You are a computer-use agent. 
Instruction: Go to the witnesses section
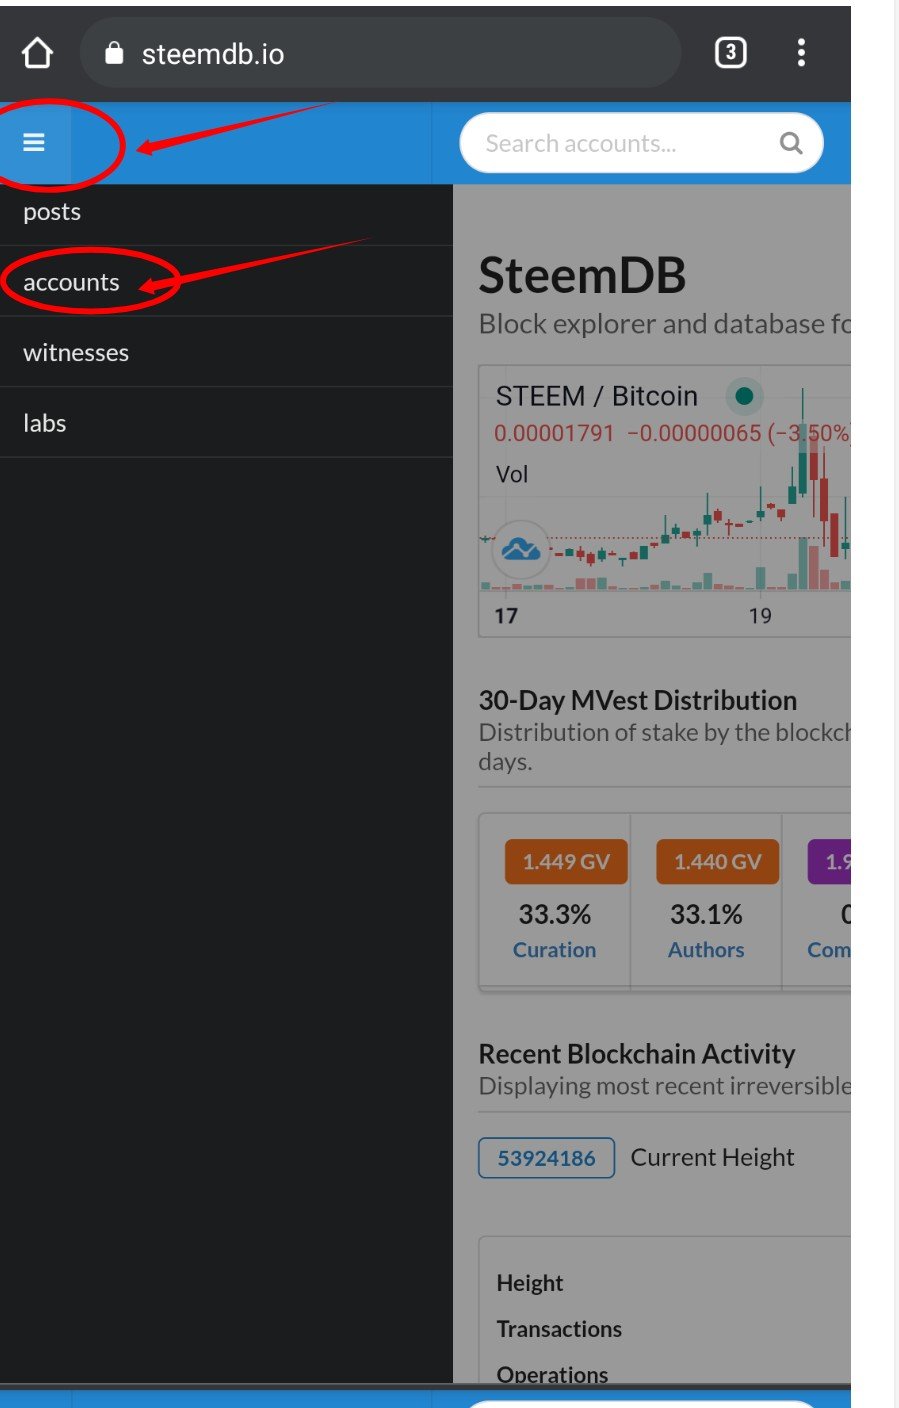pyautogui.click(x=76, y=353)
